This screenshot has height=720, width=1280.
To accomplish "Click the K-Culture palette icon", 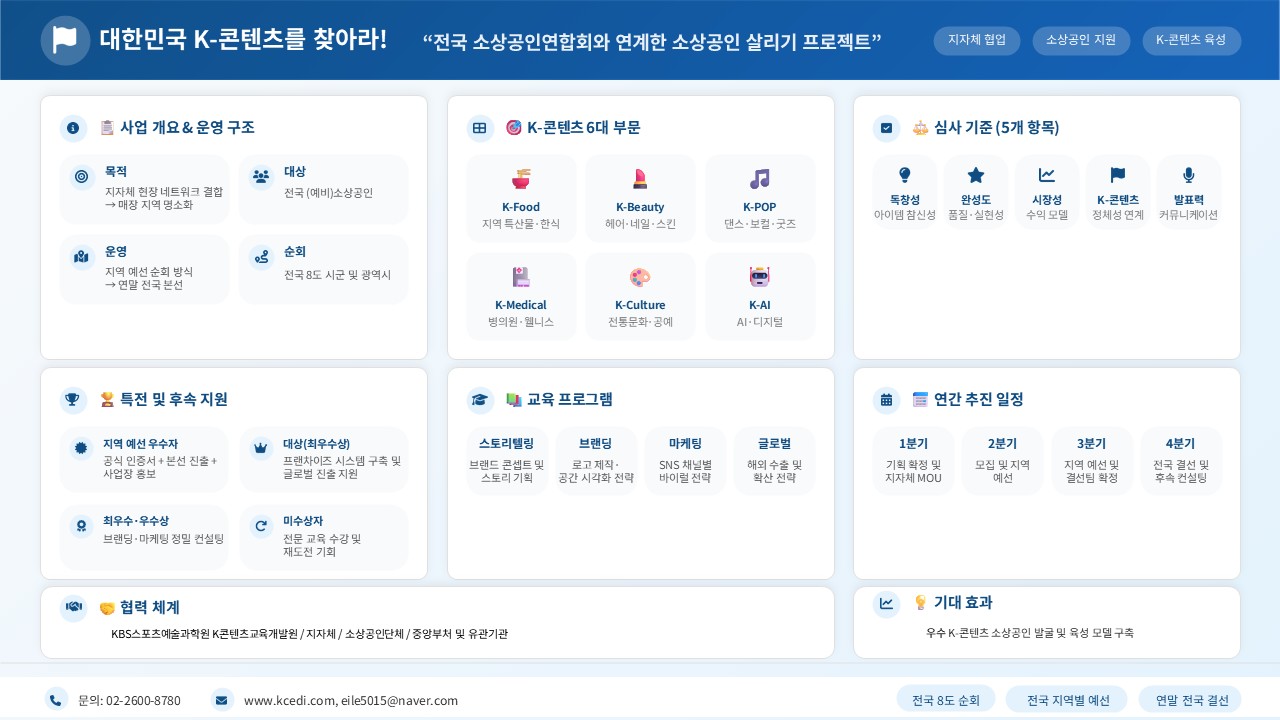I will (640, 277).
